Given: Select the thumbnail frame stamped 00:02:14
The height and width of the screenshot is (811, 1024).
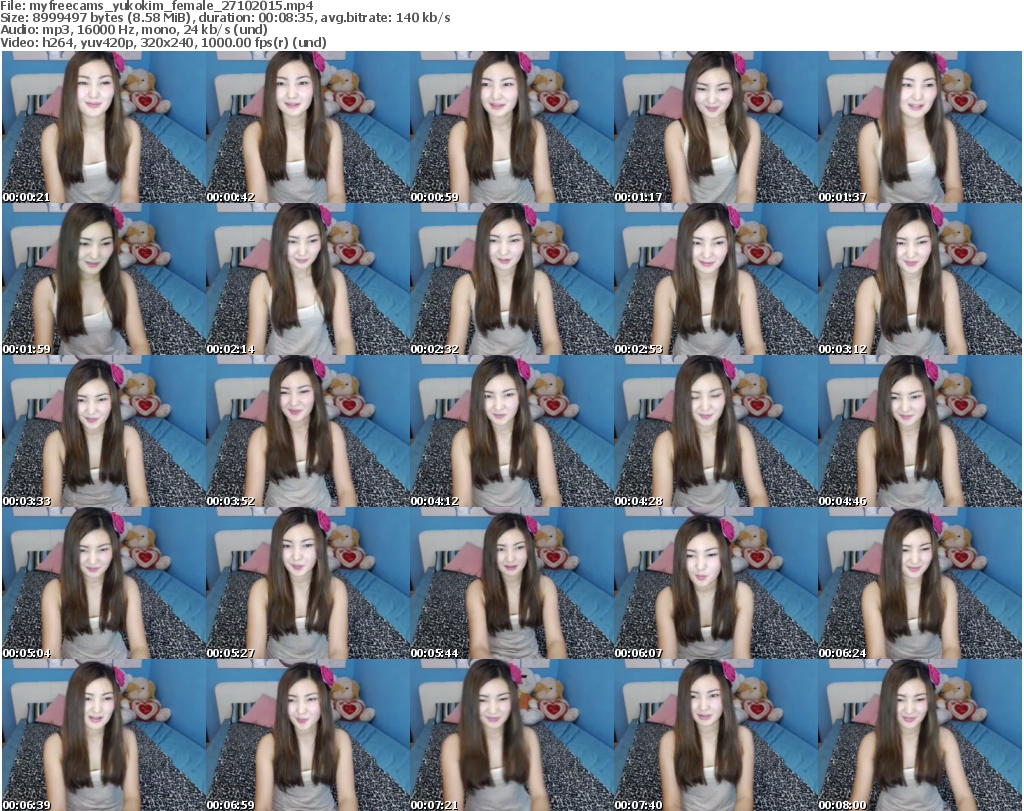Looking at the screenshot, I should pos(308,279).
